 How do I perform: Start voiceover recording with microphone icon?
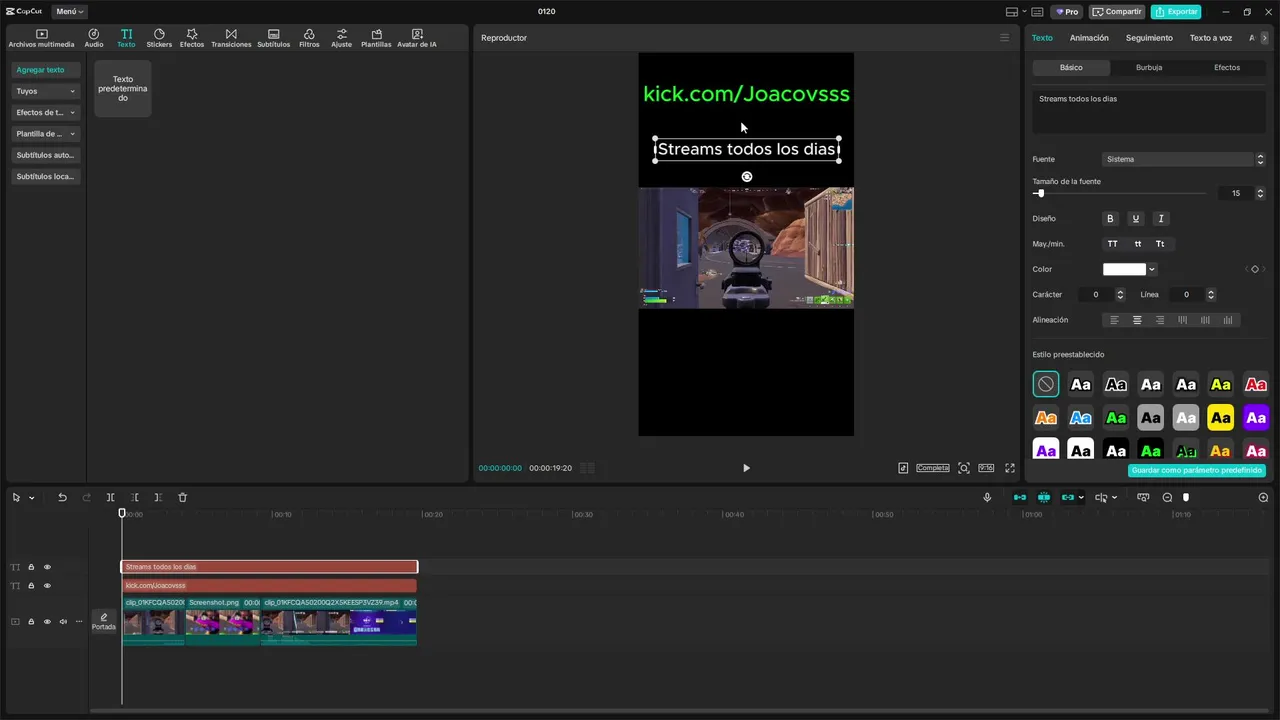tap(987, 497)
